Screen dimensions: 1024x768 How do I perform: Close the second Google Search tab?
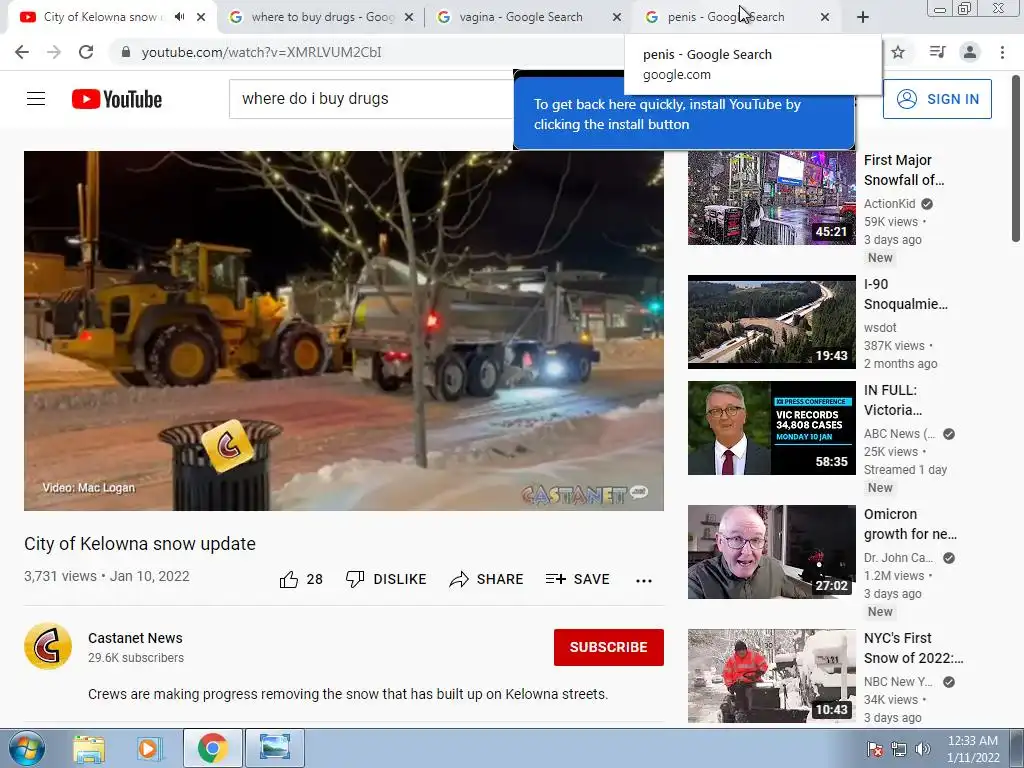click(616, 18)
